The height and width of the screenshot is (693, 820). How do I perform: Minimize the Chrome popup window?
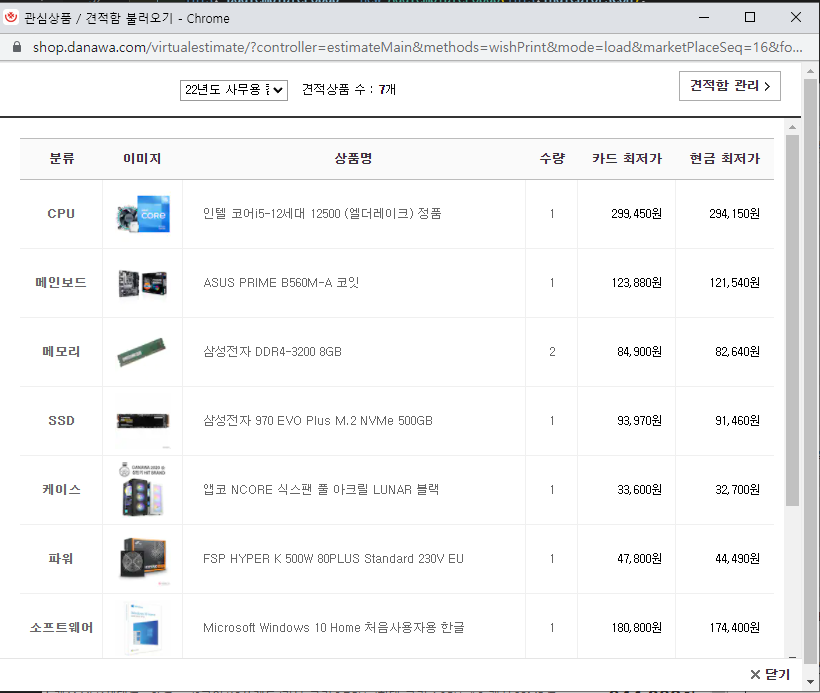[704, 18]
